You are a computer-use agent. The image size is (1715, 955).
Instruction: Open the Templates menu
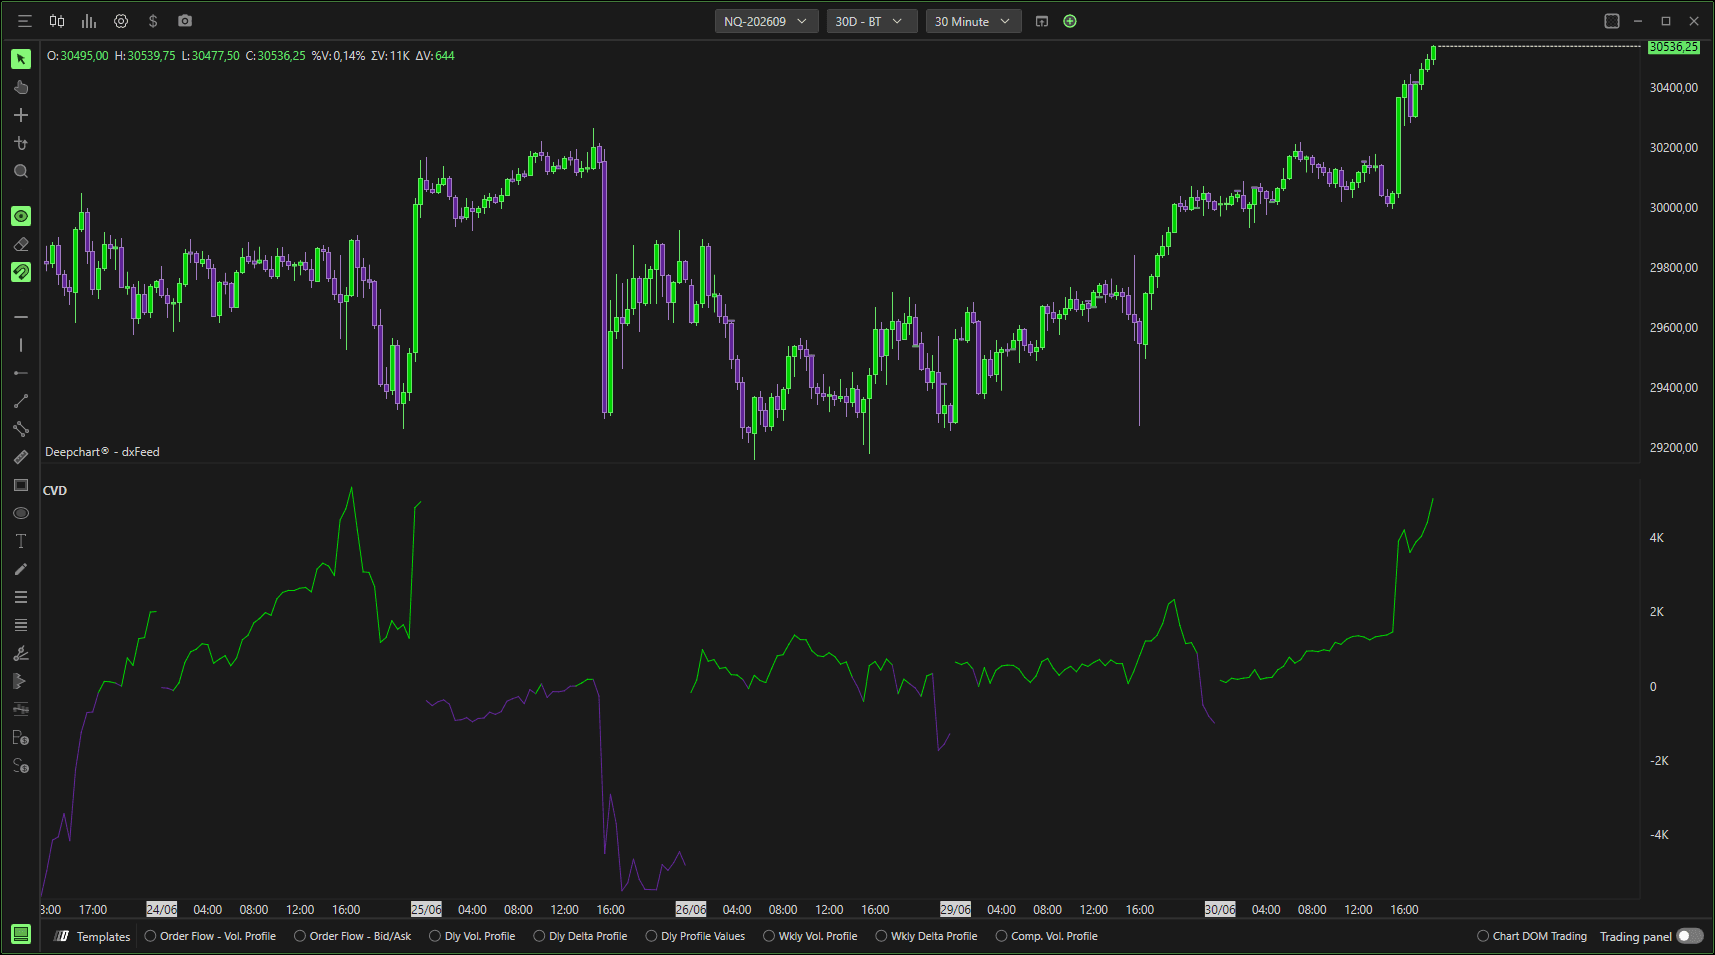93,936
